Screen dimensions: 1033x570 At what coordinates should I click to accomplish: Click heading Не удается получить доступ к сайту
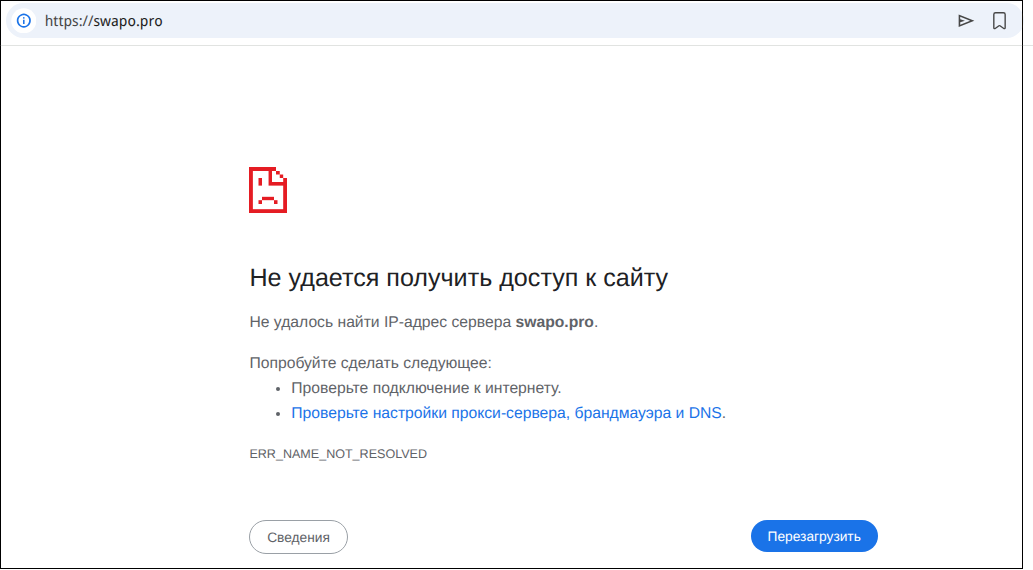pyautogui.click(x=459, y=278)
